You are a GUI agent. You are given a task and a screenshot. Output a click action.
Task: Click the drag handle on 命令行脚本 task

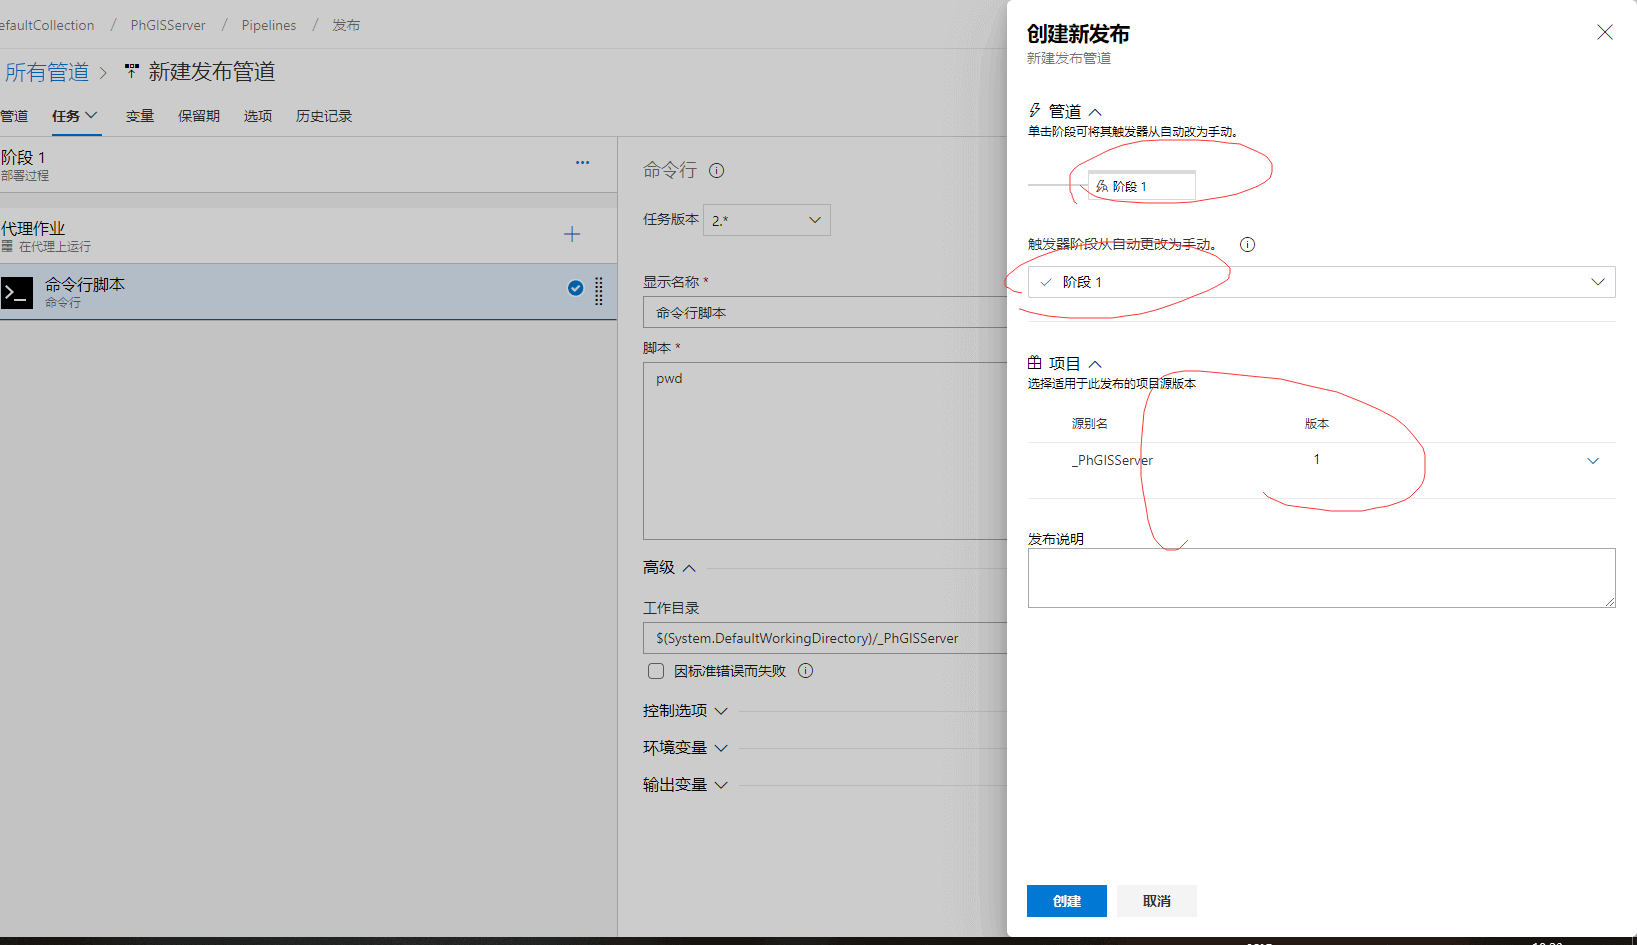[599, 291]
